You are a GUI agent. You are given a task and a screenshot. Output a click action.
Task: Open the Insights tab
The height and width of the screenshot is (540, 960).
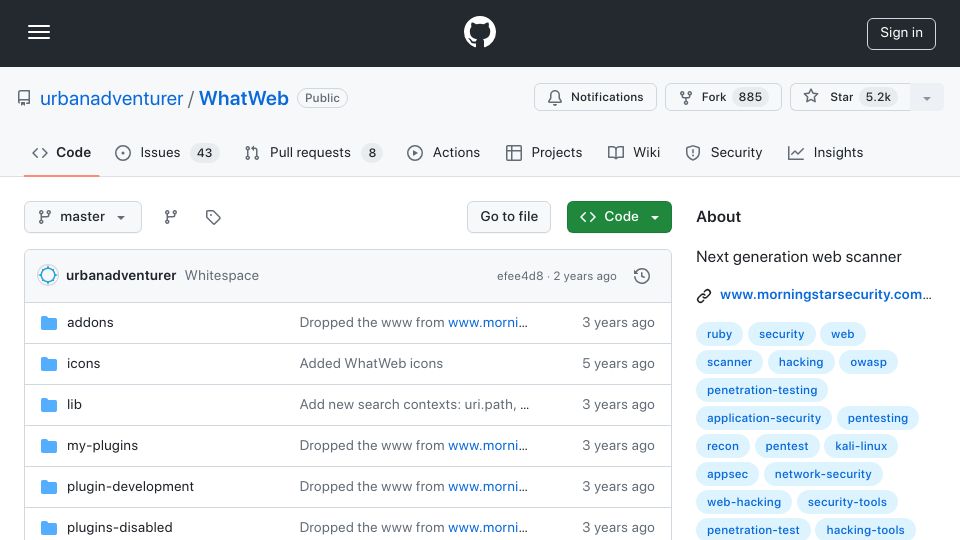[825, 152]
